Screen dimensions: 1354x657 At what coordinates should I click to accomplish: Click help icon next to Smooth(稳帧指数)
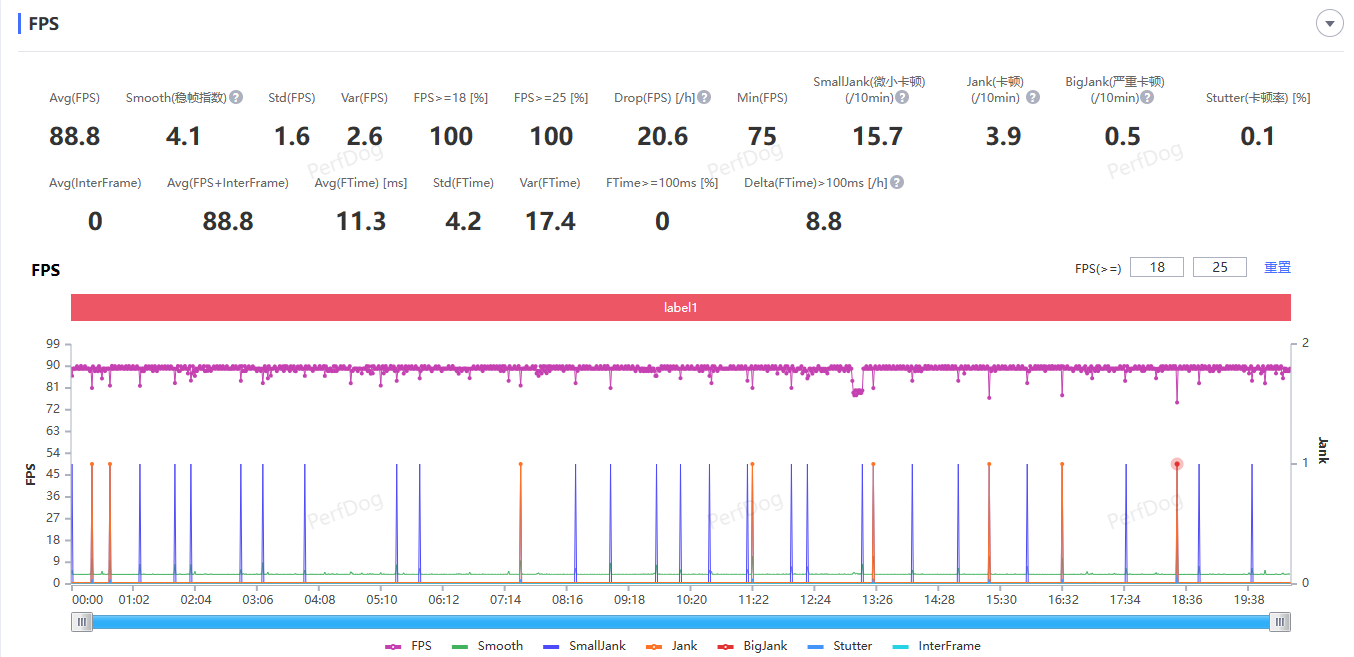pyautogui.click(x=236, y=97)
